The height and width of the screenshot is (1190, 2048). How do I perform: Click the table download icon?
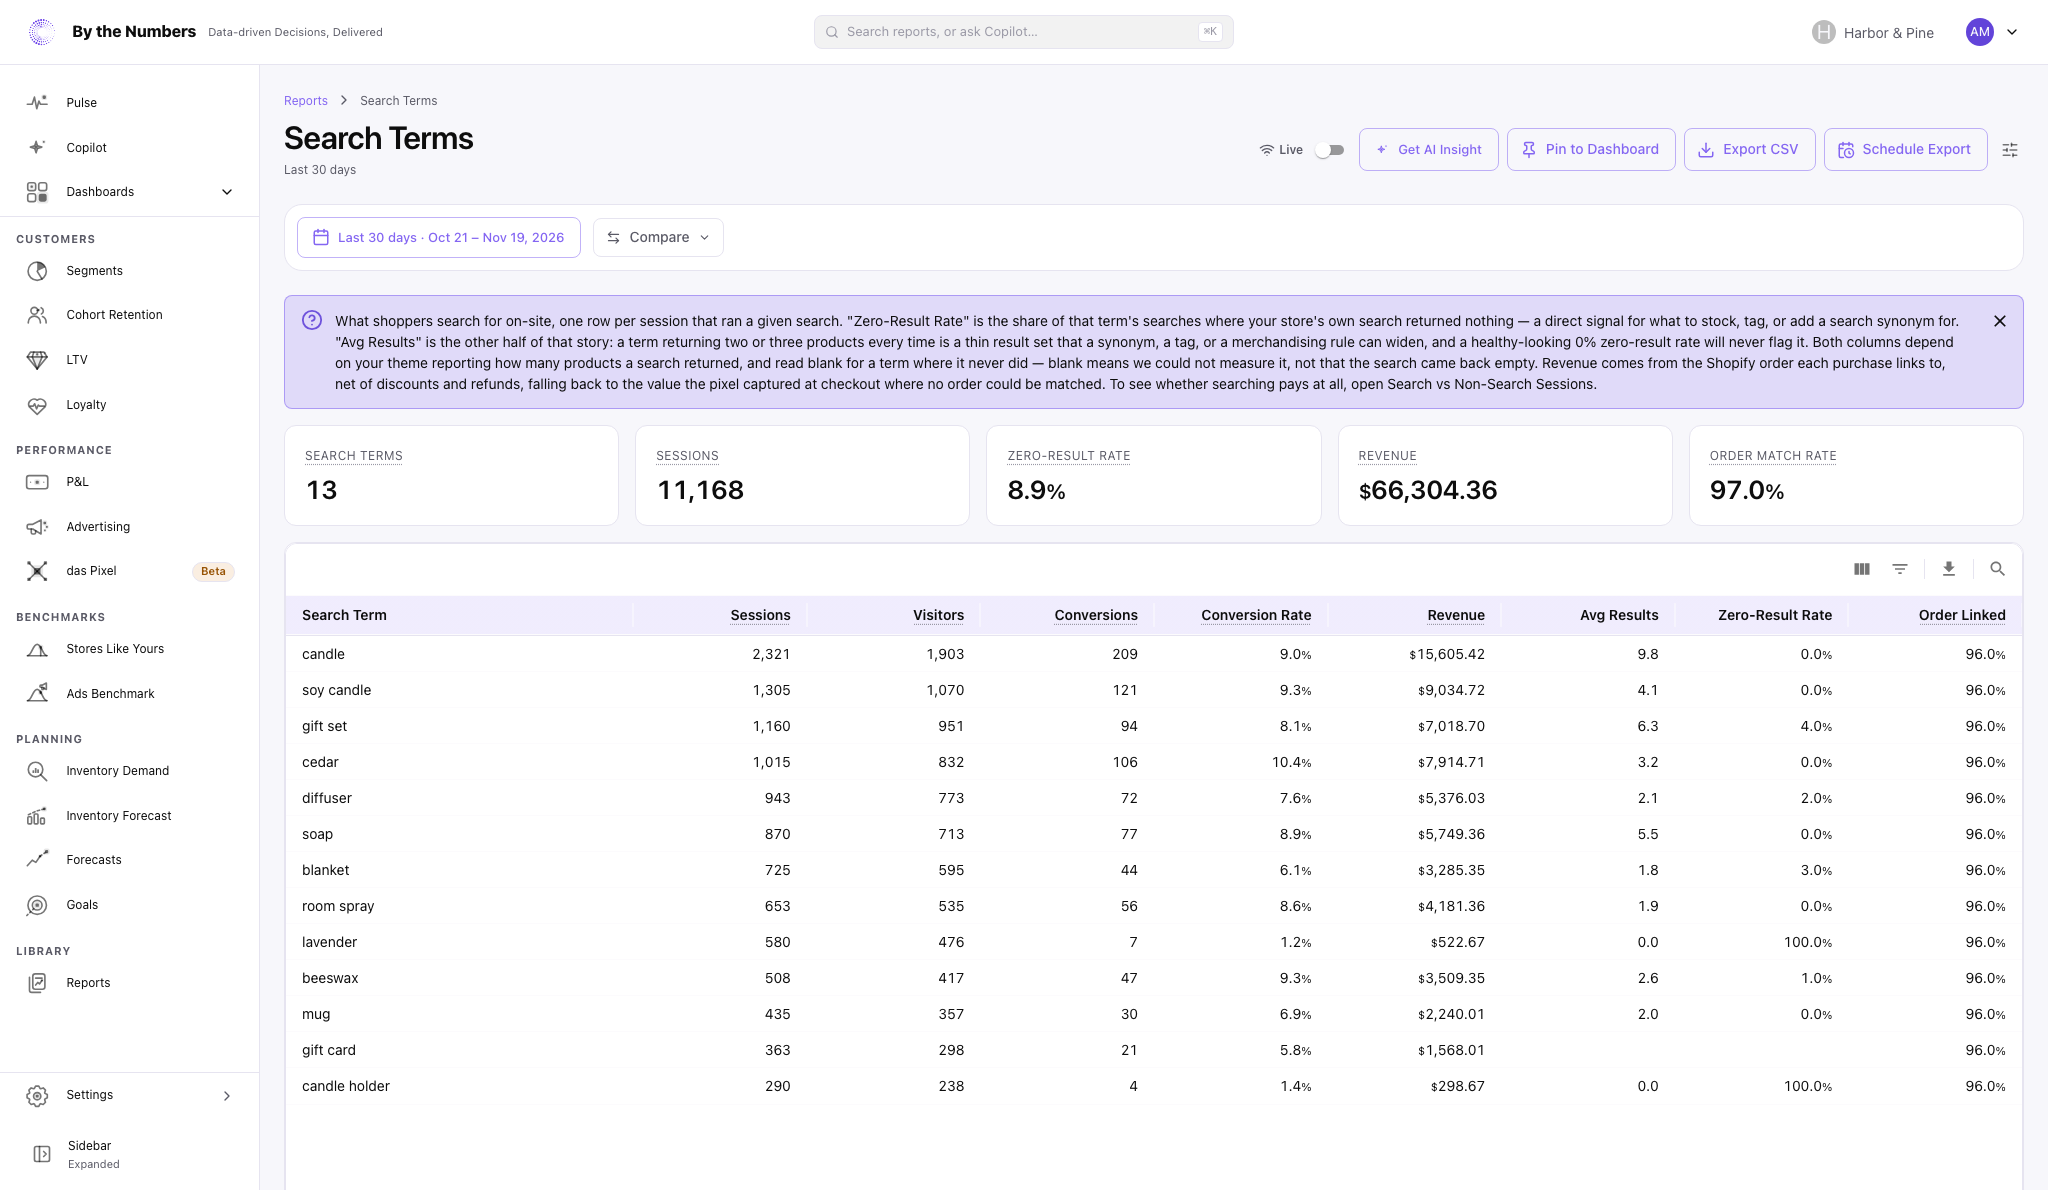[x=1948, y=569]
